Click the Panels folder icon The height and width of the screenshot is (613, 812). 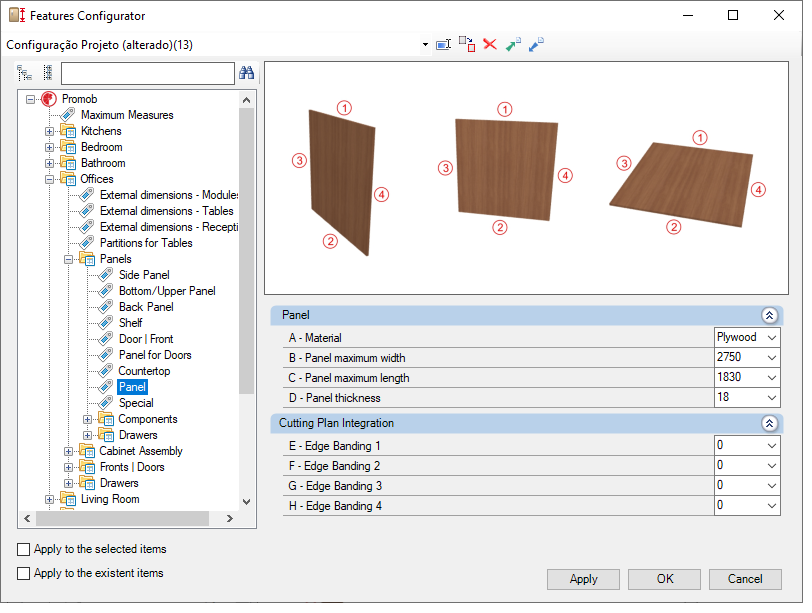87,258
